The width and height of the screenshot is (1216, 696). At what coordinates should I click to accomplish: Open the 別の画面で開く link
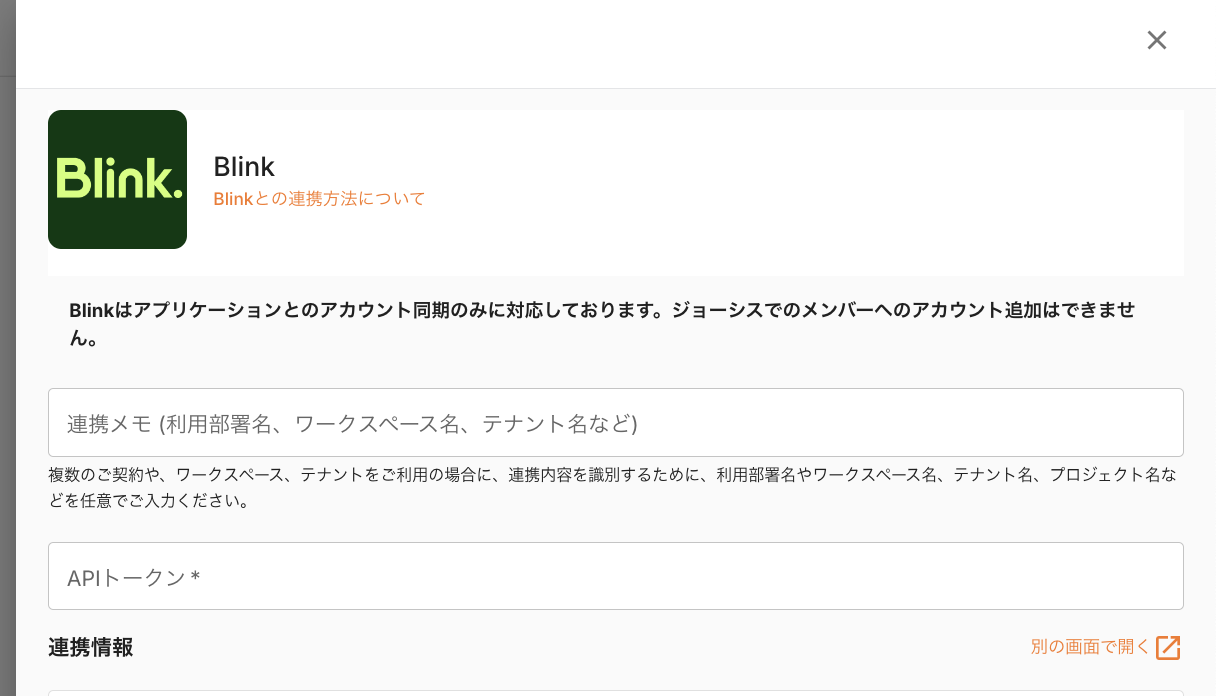click(x=1090, y=647)
